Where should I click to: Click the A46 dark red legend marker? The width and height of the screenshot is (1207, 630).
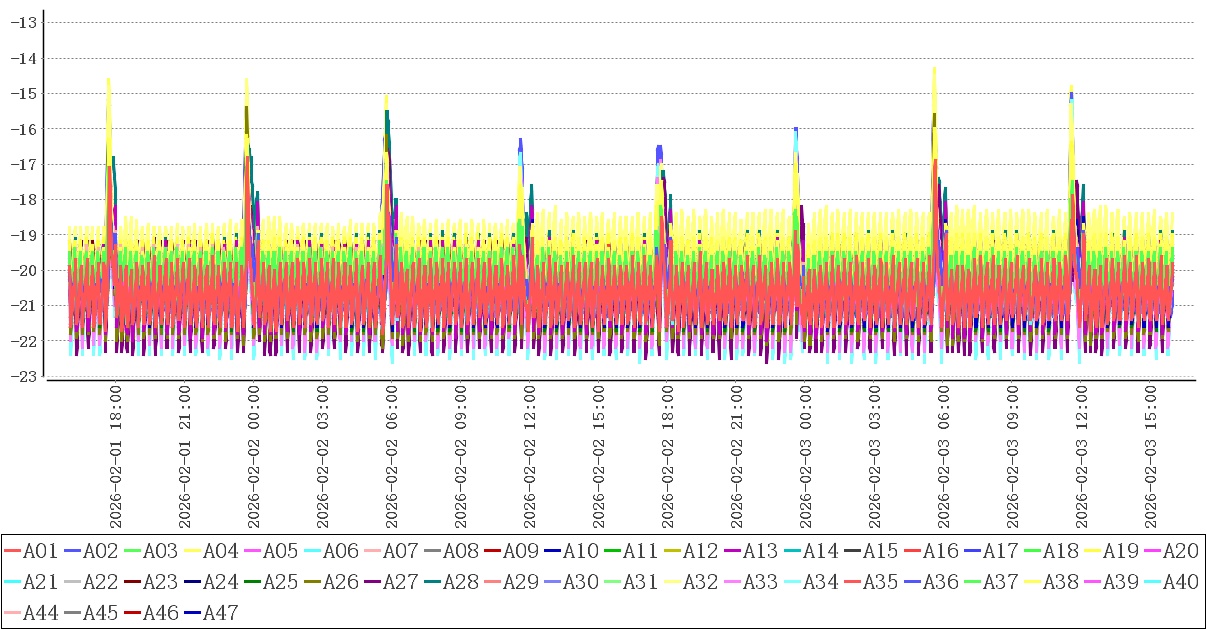pos(132,613)
